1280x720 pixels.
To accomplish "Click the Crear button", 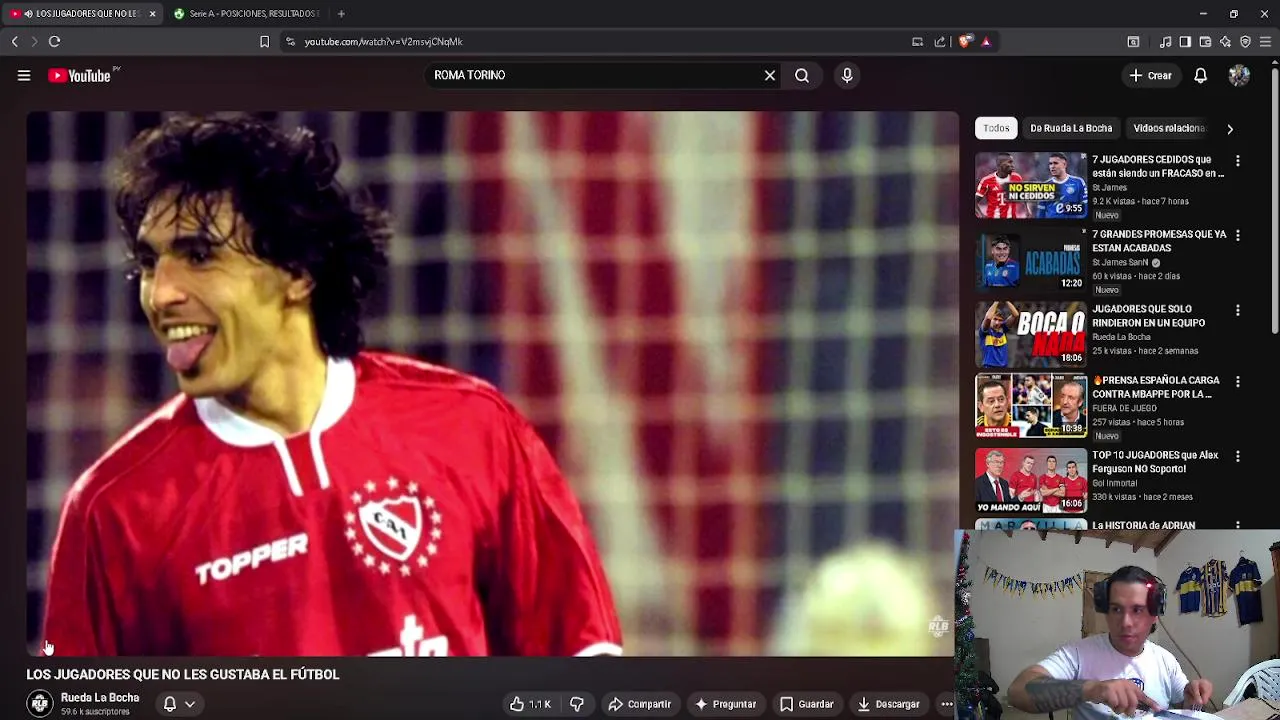I will coord(1150,75).
